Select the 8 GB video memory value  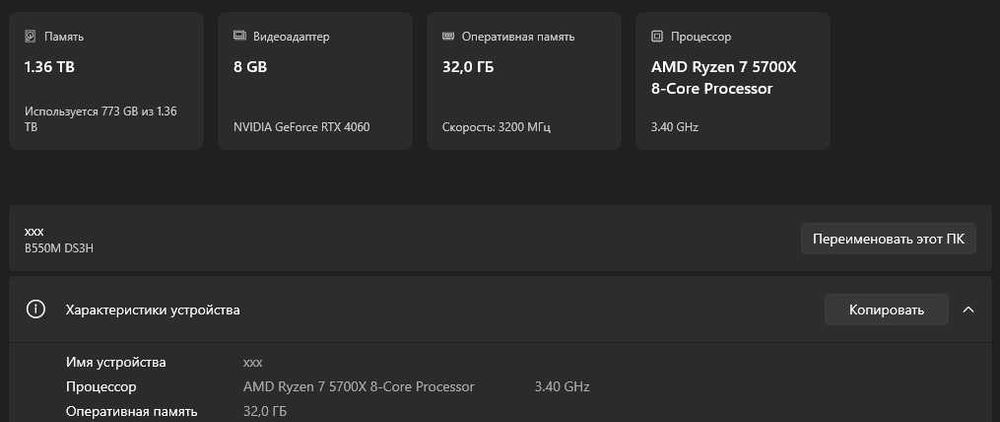tap(250, 67)
